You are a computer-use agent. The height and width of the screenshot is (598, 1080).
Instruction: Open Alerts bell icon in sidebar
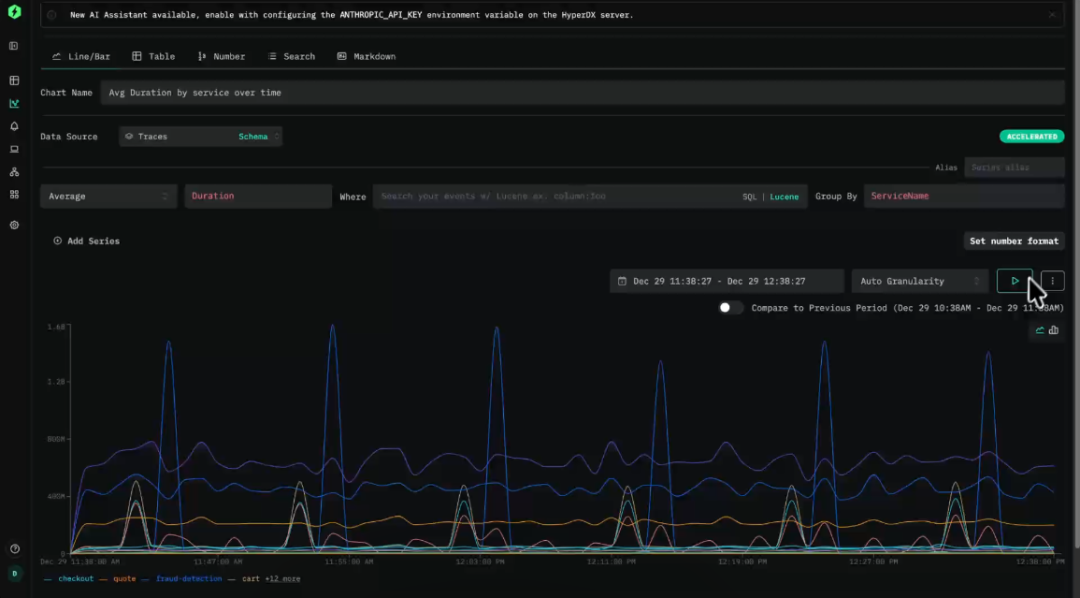tap(14, 127)
